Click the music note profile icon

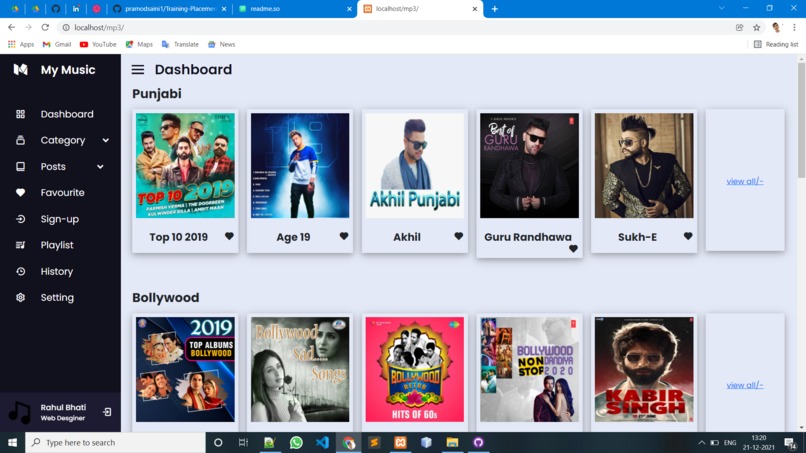(20, 412)
